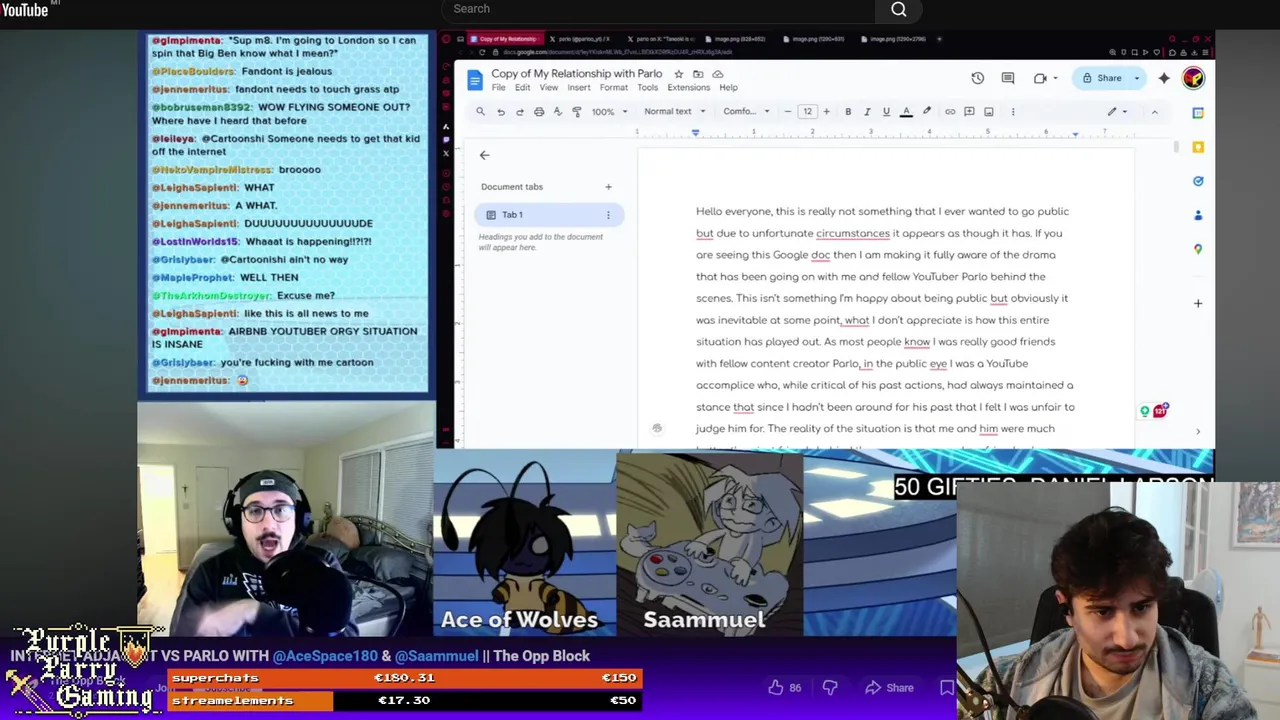Click the YouTube search magnifier button

click(899, 10)
